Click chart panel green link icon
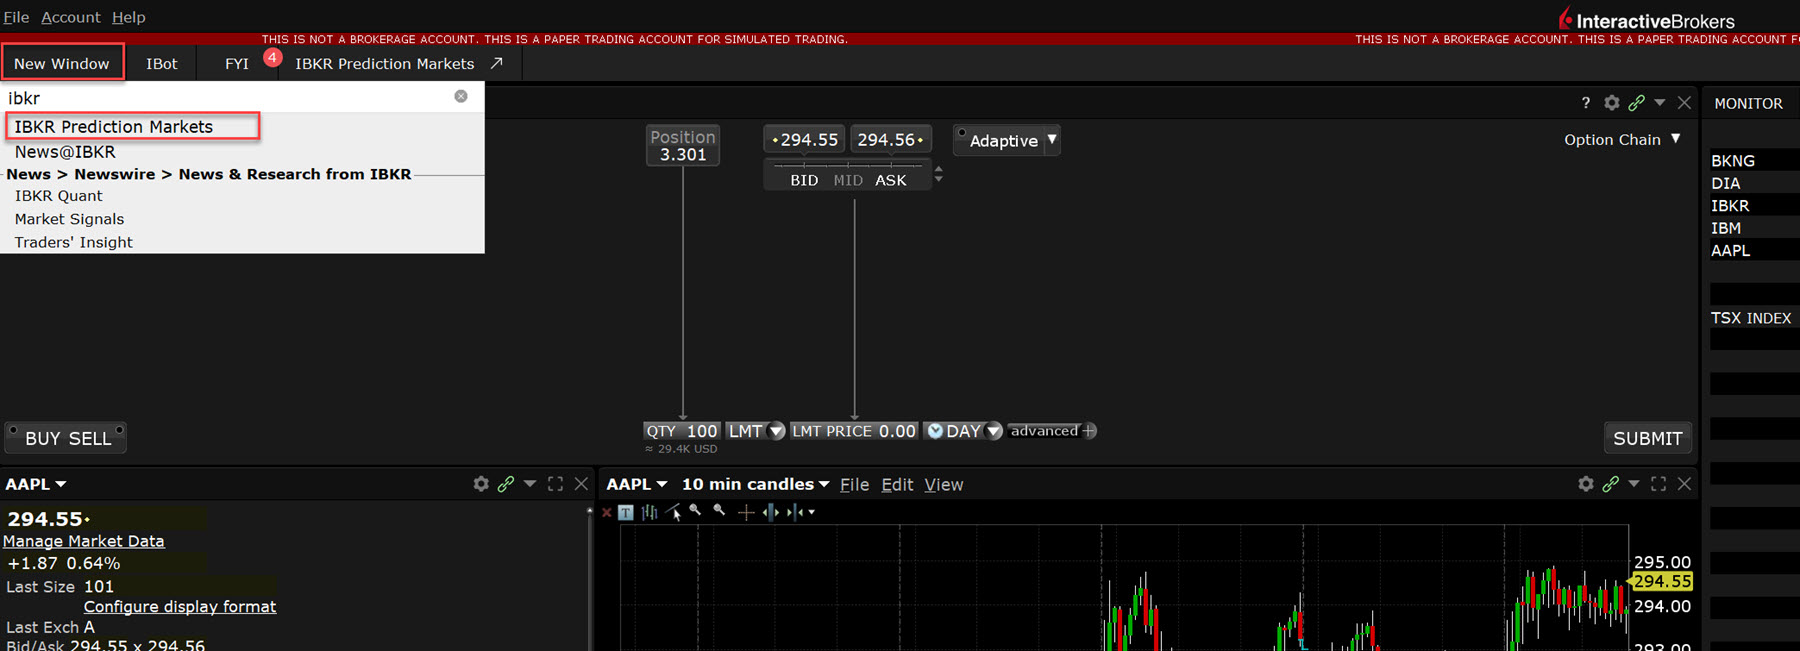Screen dimensions: 1800x651 (1610, 484)
